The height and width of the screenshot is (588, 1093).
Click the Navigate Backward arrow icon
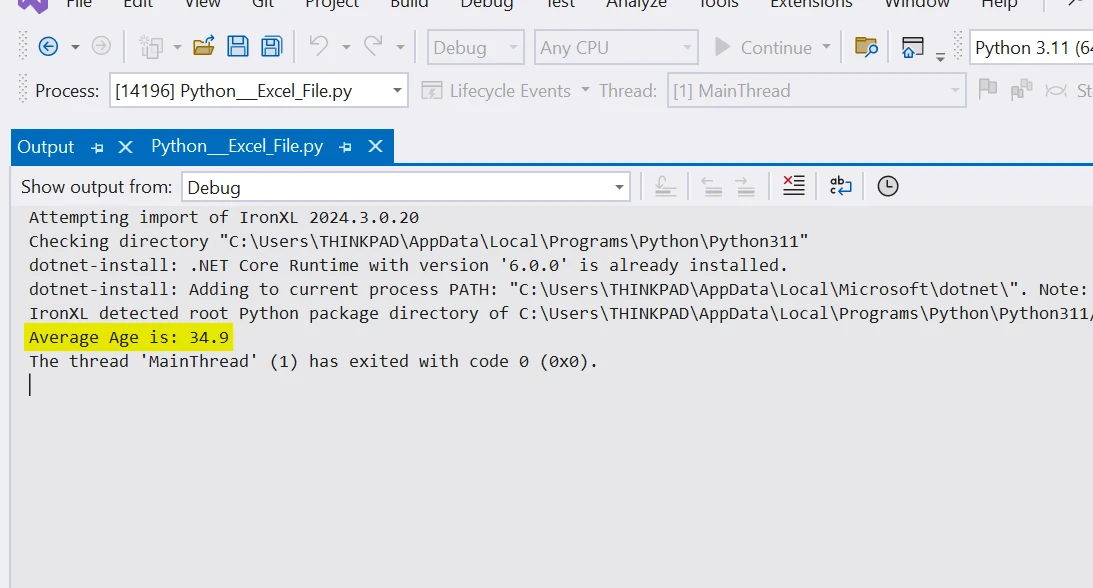tap(47, 47)
